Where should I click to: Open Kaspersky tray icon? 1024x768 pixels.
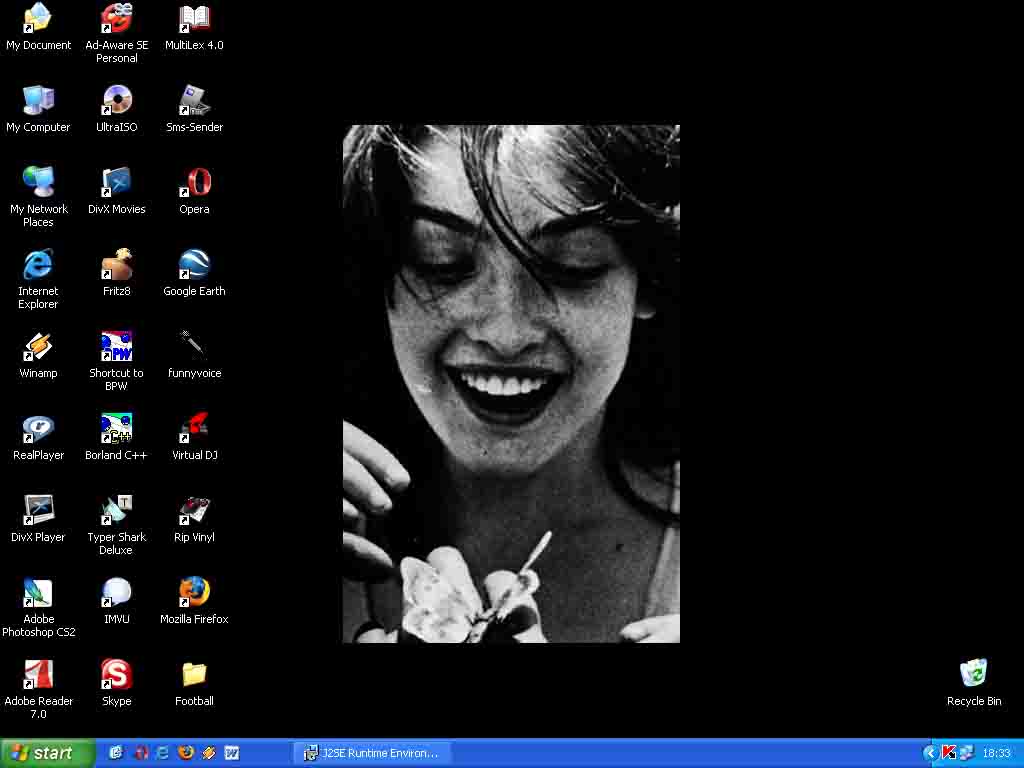[949, 753]
